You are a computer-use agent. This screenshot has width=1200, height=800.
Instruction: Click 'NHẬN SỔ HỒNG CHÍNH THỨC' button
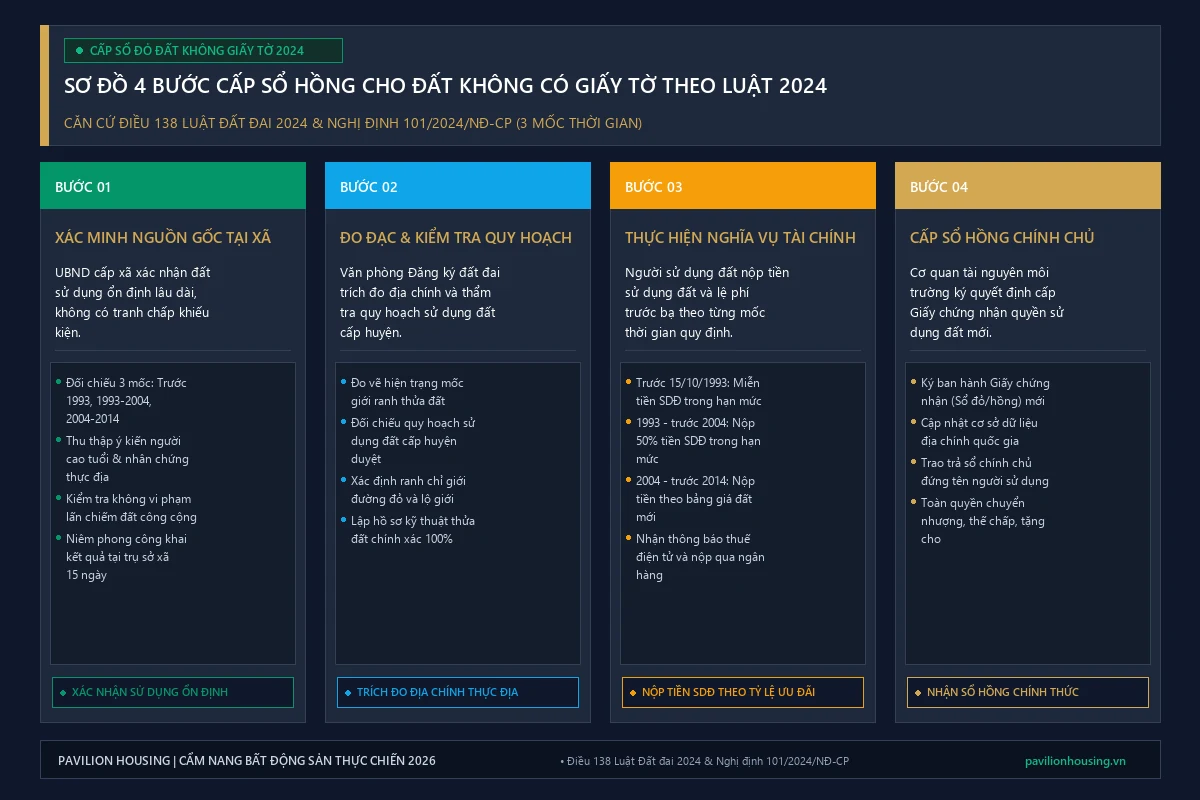coord(1028,692)
